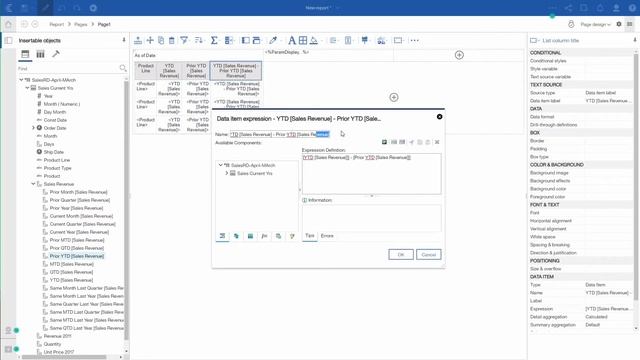Collapse Sales Current Yrs in left panel tree
Screen dimensions: 640x360
coord(27,88)
